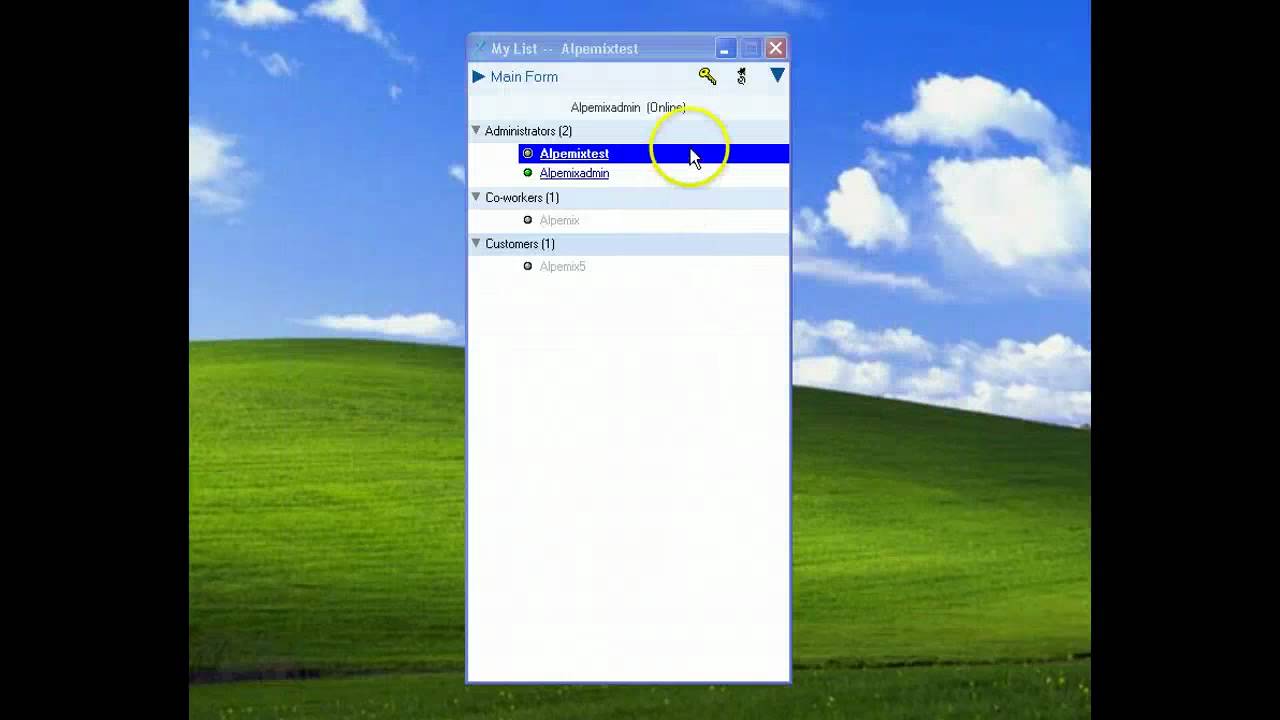The width and height of the screenshot is (1280, 720).
Task: Select offline contact Alpemix5
Action: (562, 266)
